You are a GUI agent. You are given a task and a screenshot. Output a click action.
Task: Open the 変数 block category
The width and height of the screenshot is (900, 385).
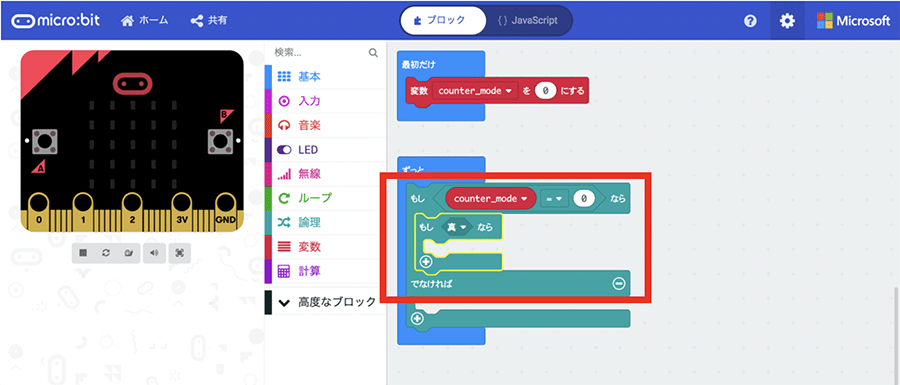click(310, 247)
